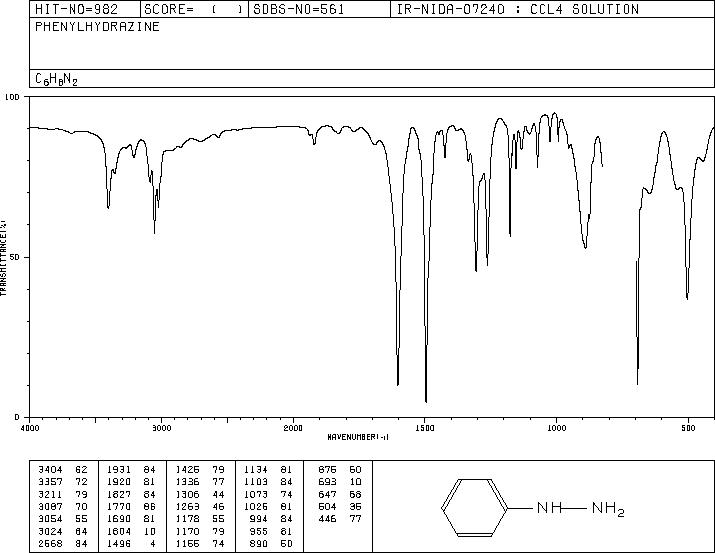Click the 3000 x-axis tick label
The width and height of the screenshot is (715, 553).
[161, 428]
